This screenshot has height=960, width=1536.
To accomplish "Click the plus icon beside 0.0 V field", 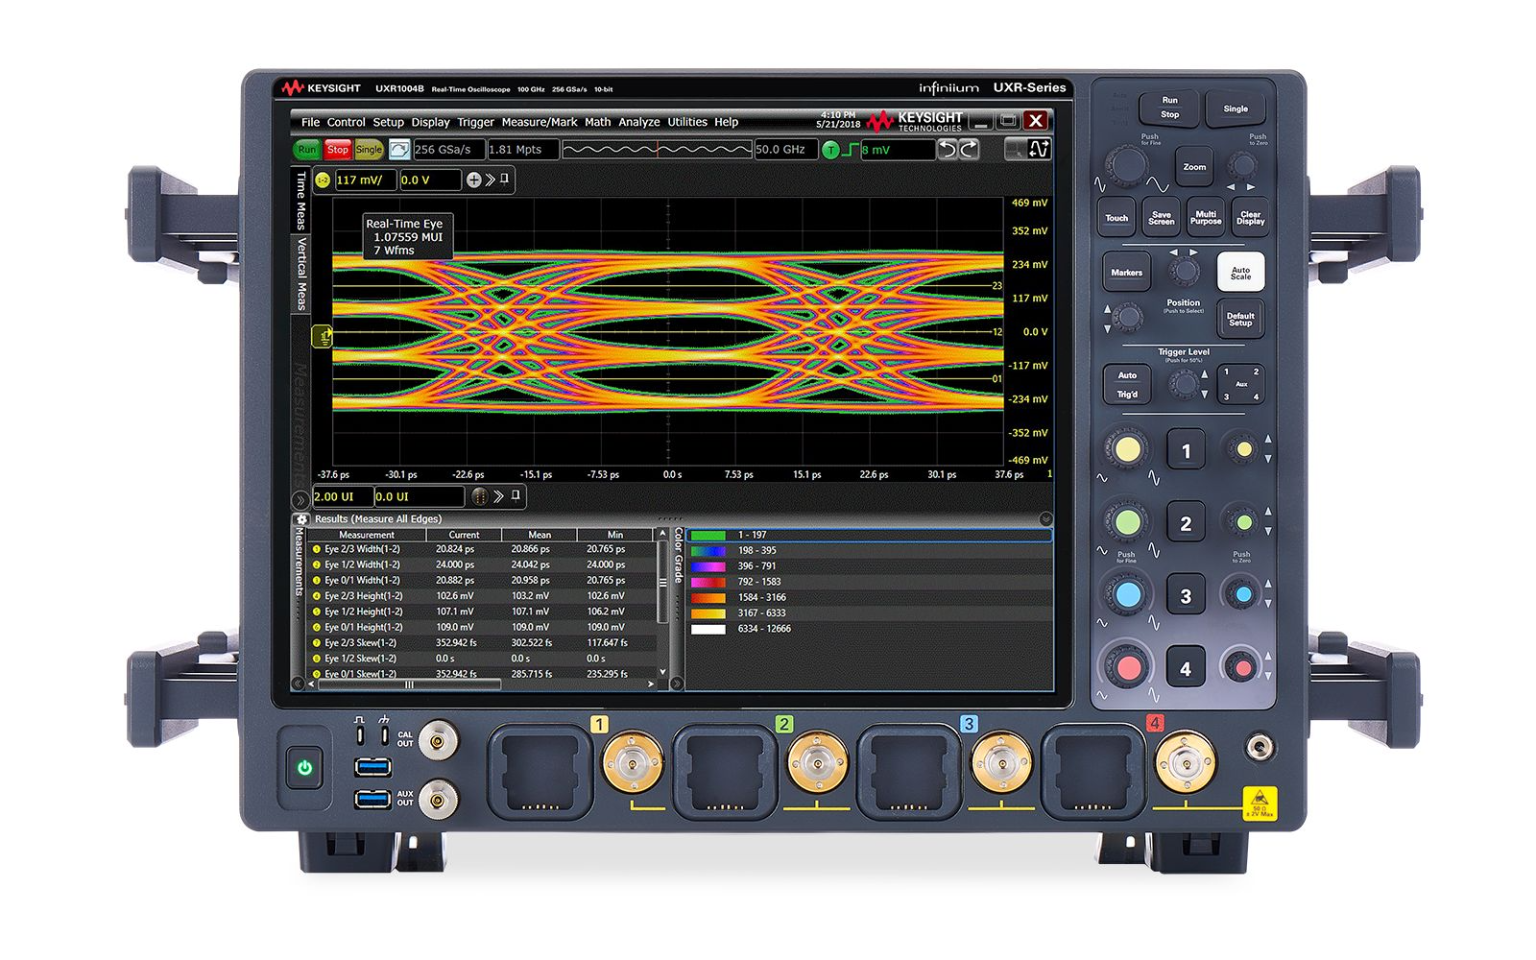I will point(474,180).
